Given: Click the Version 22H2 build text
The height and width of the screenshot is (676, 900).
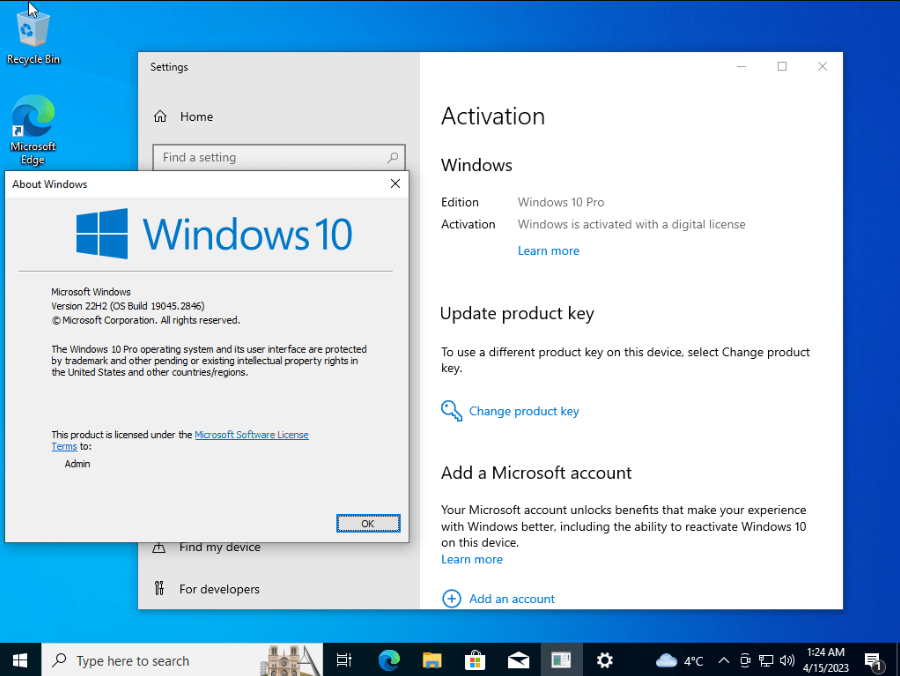Looking at the screenshot, I should pos(127,306).
